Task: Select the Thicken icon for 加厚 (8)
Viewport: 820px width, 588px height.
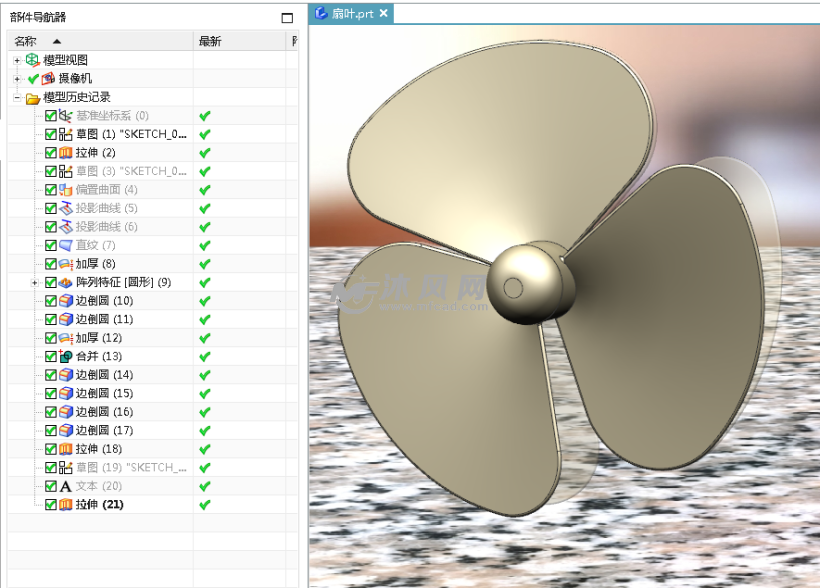Action: [66, 264]
